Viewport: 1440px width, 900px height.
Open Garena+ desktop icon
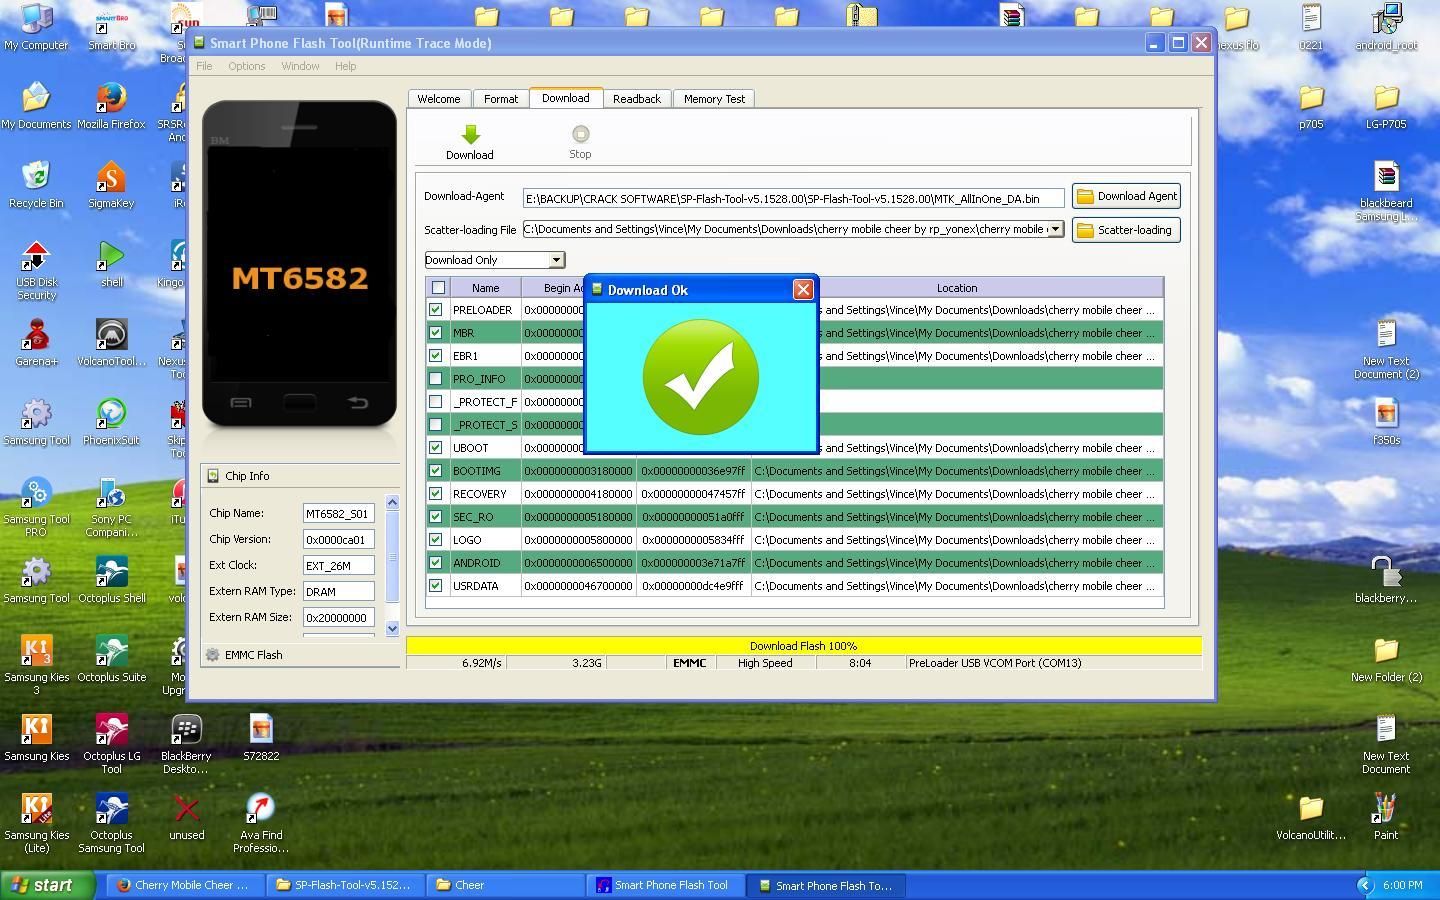point(36,343)
